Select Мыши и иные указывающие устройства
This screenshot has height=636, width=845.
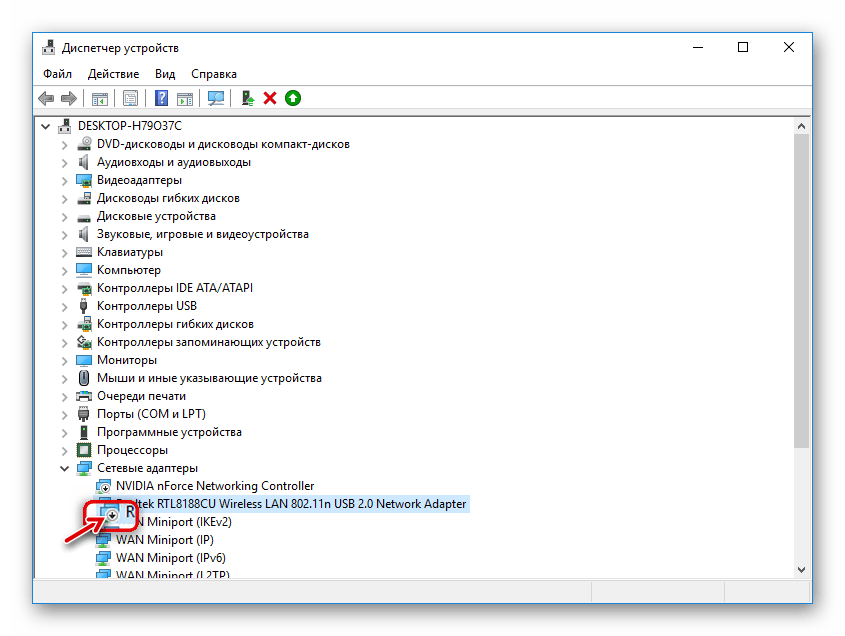(209, 378)
